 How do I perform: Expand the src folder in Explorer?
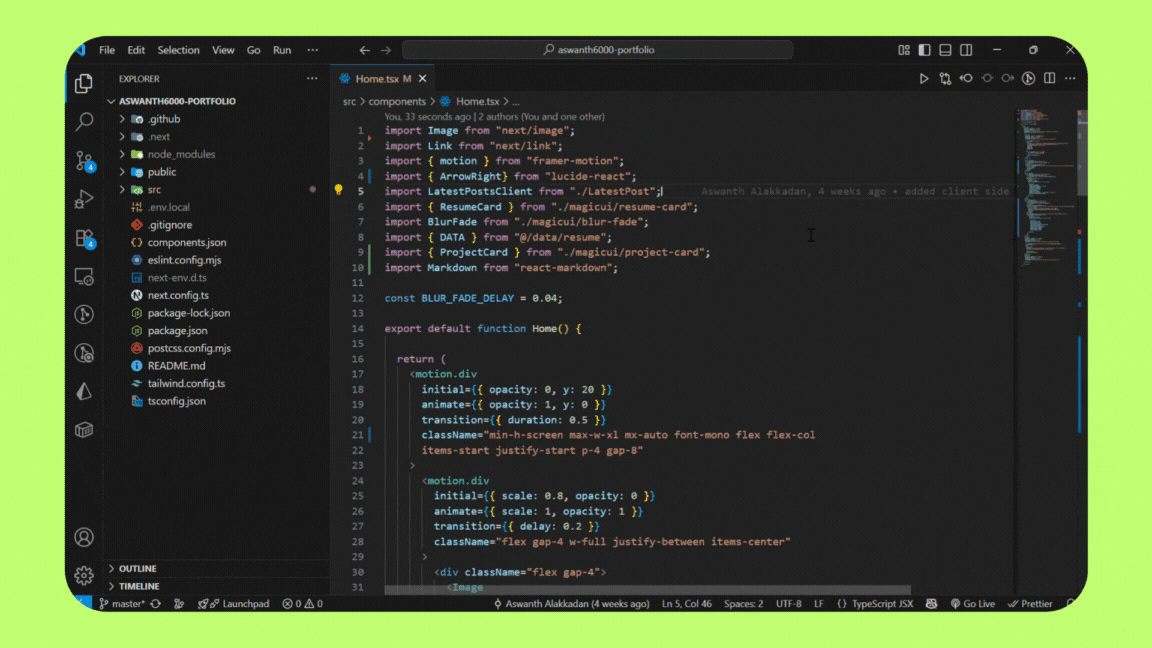(154, 189)
